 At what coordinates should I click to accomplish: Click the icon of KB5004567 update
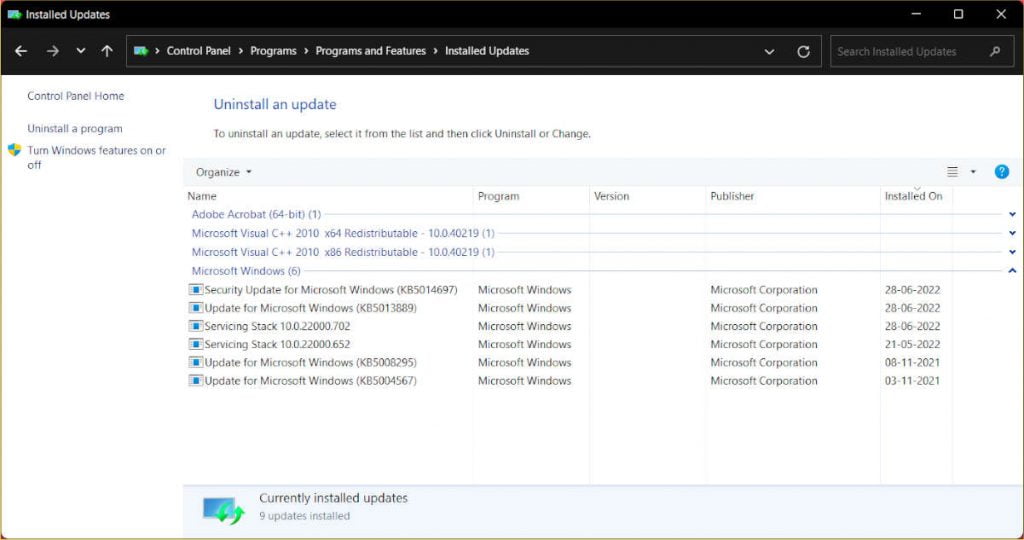pyautogui.click(x=195, y=381)
